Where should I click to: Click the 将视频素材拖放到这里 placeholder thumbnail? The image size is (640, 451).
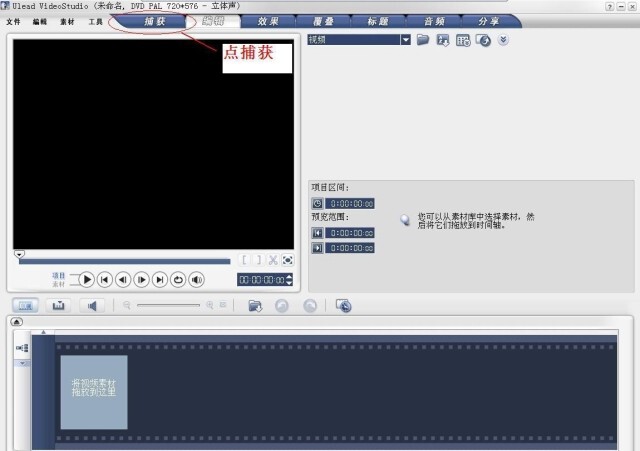[x=94, y=392]
